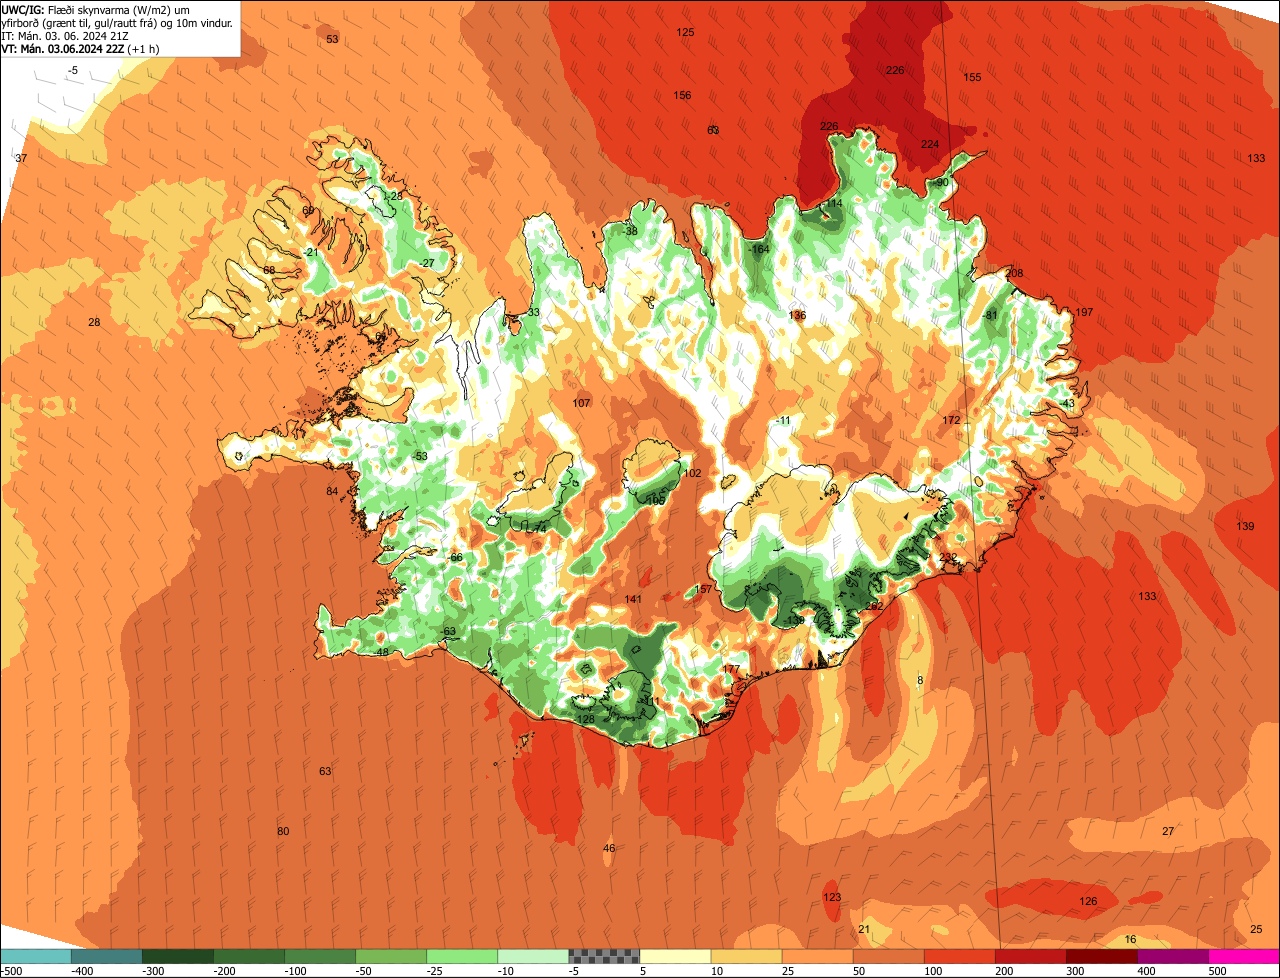Click the dark red legend swatch between 200 and 300
The height and width of the screenshot is (978, 1280).
coord(1031,956)
